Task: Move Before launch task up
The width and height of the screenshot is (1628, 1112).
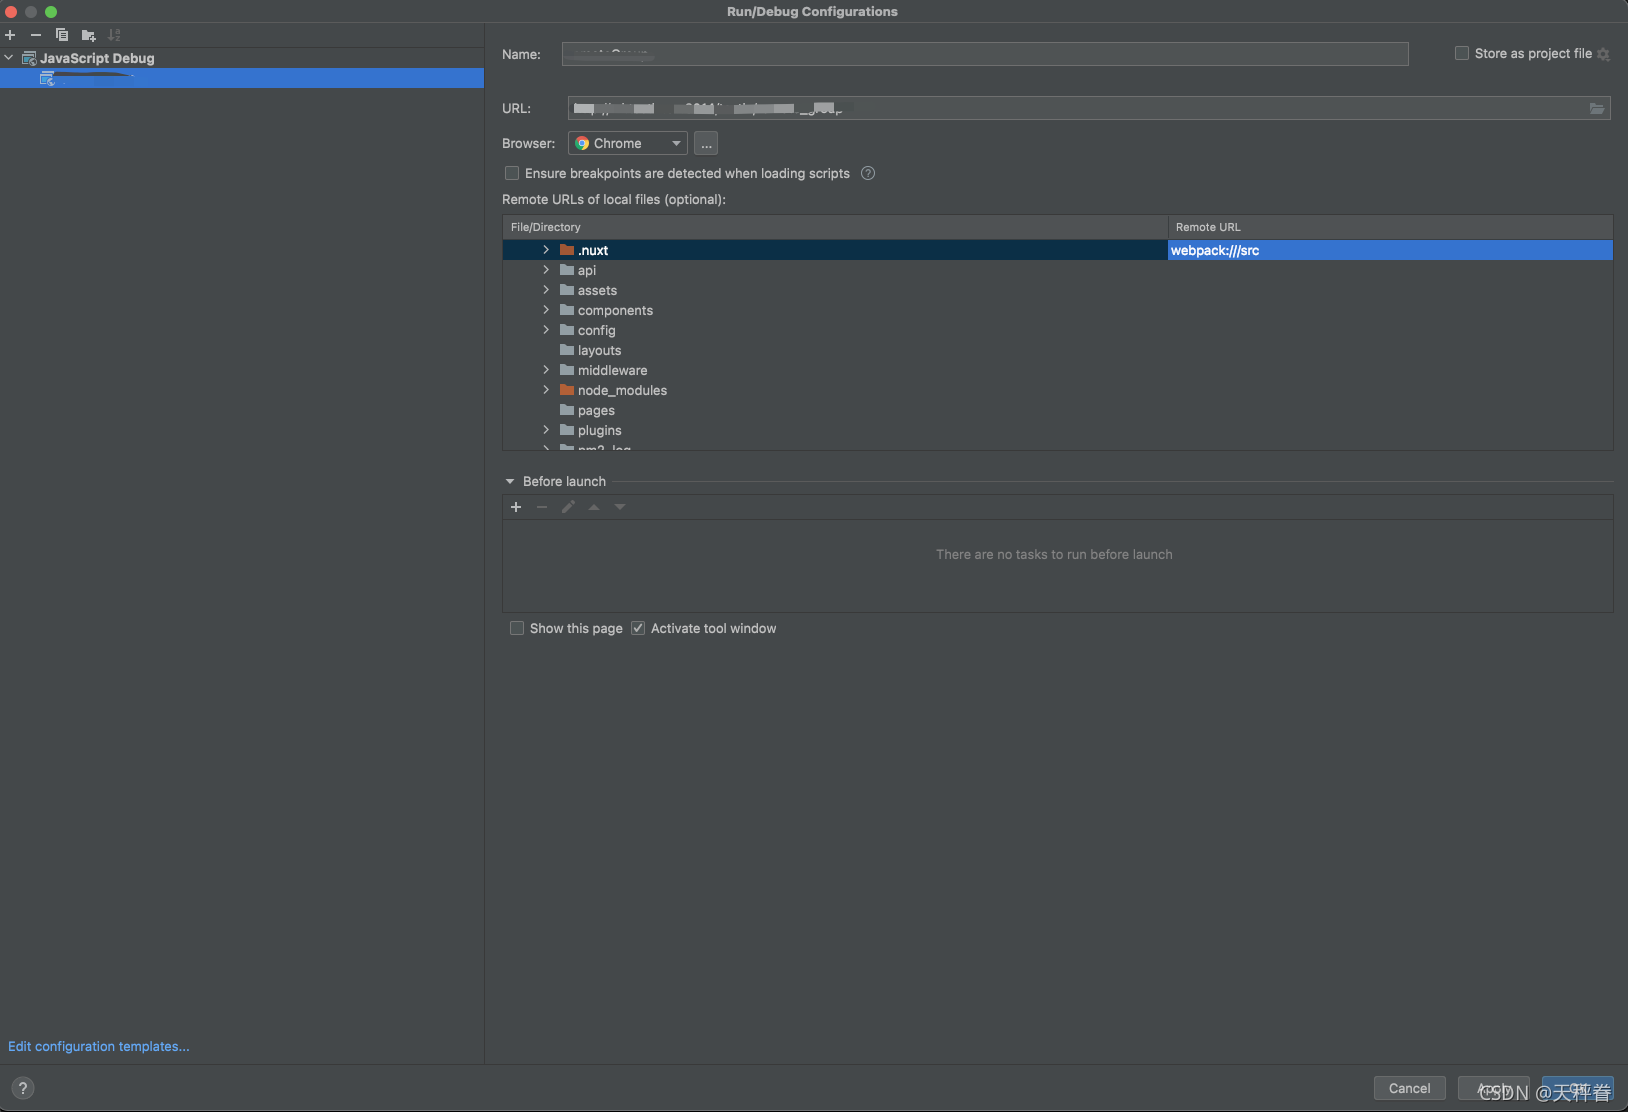Action: pos(594,507)
